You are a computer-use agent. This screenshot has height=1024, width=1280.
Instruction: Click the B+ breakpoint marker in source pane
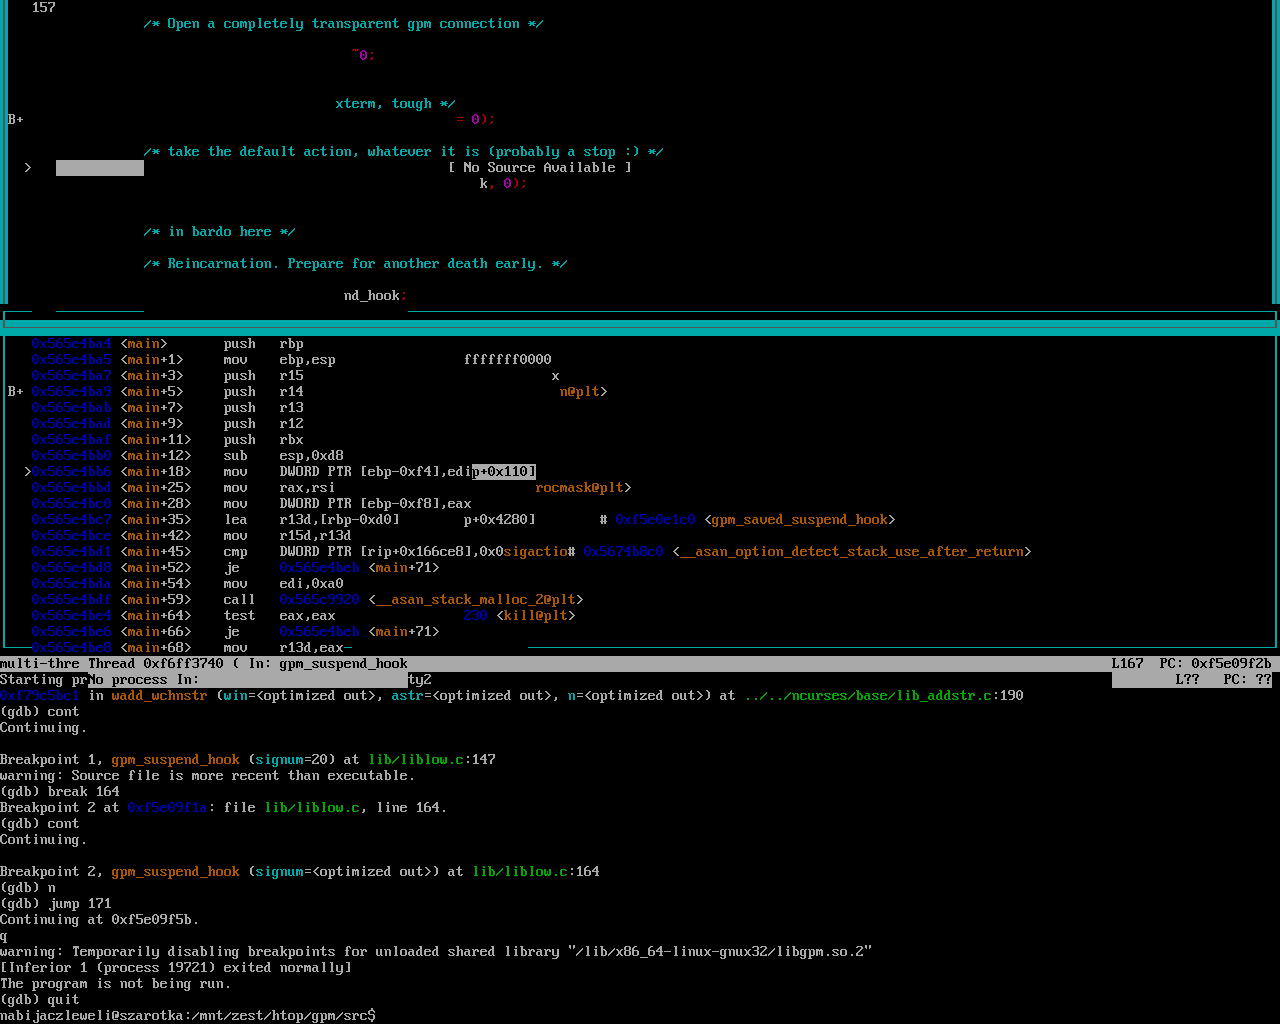(x=15, y=120)
